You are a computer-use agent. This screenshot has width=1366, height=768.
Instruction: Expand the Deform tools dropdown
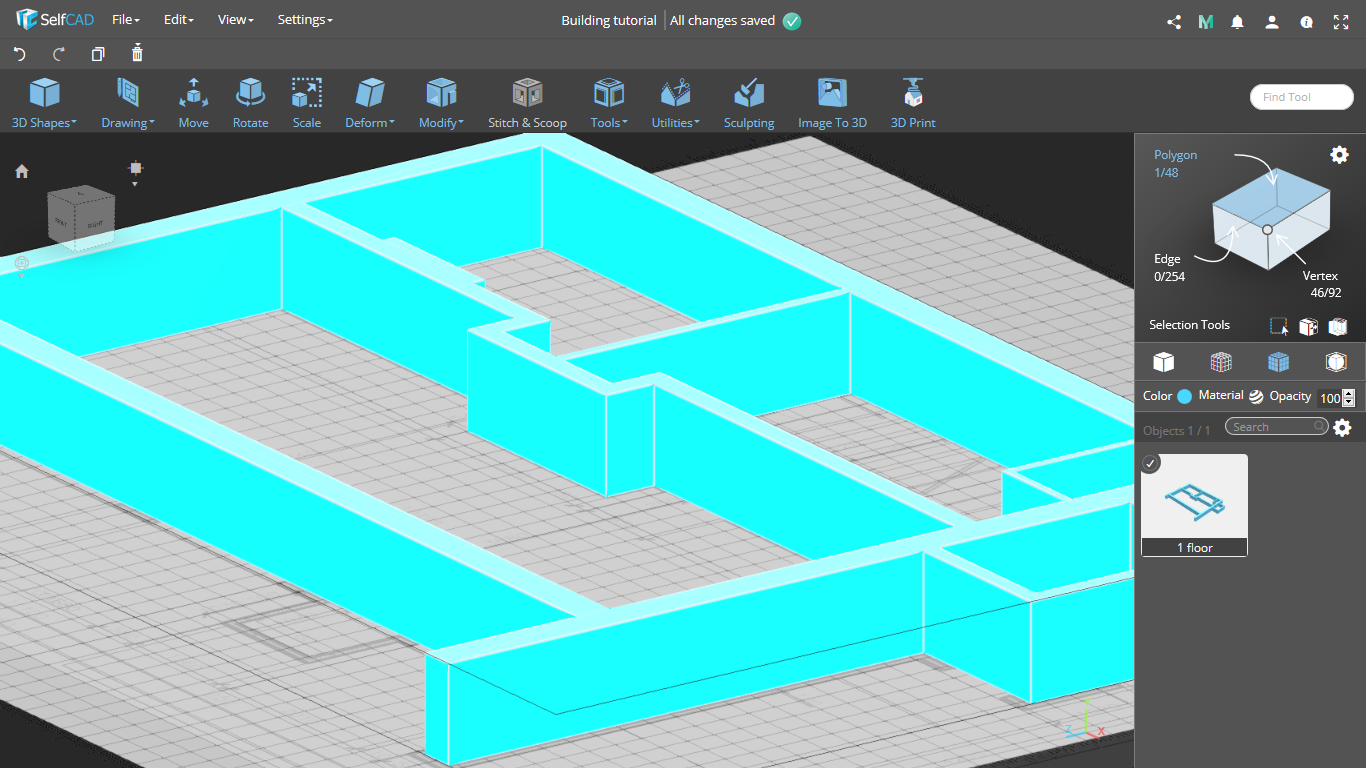370,104
